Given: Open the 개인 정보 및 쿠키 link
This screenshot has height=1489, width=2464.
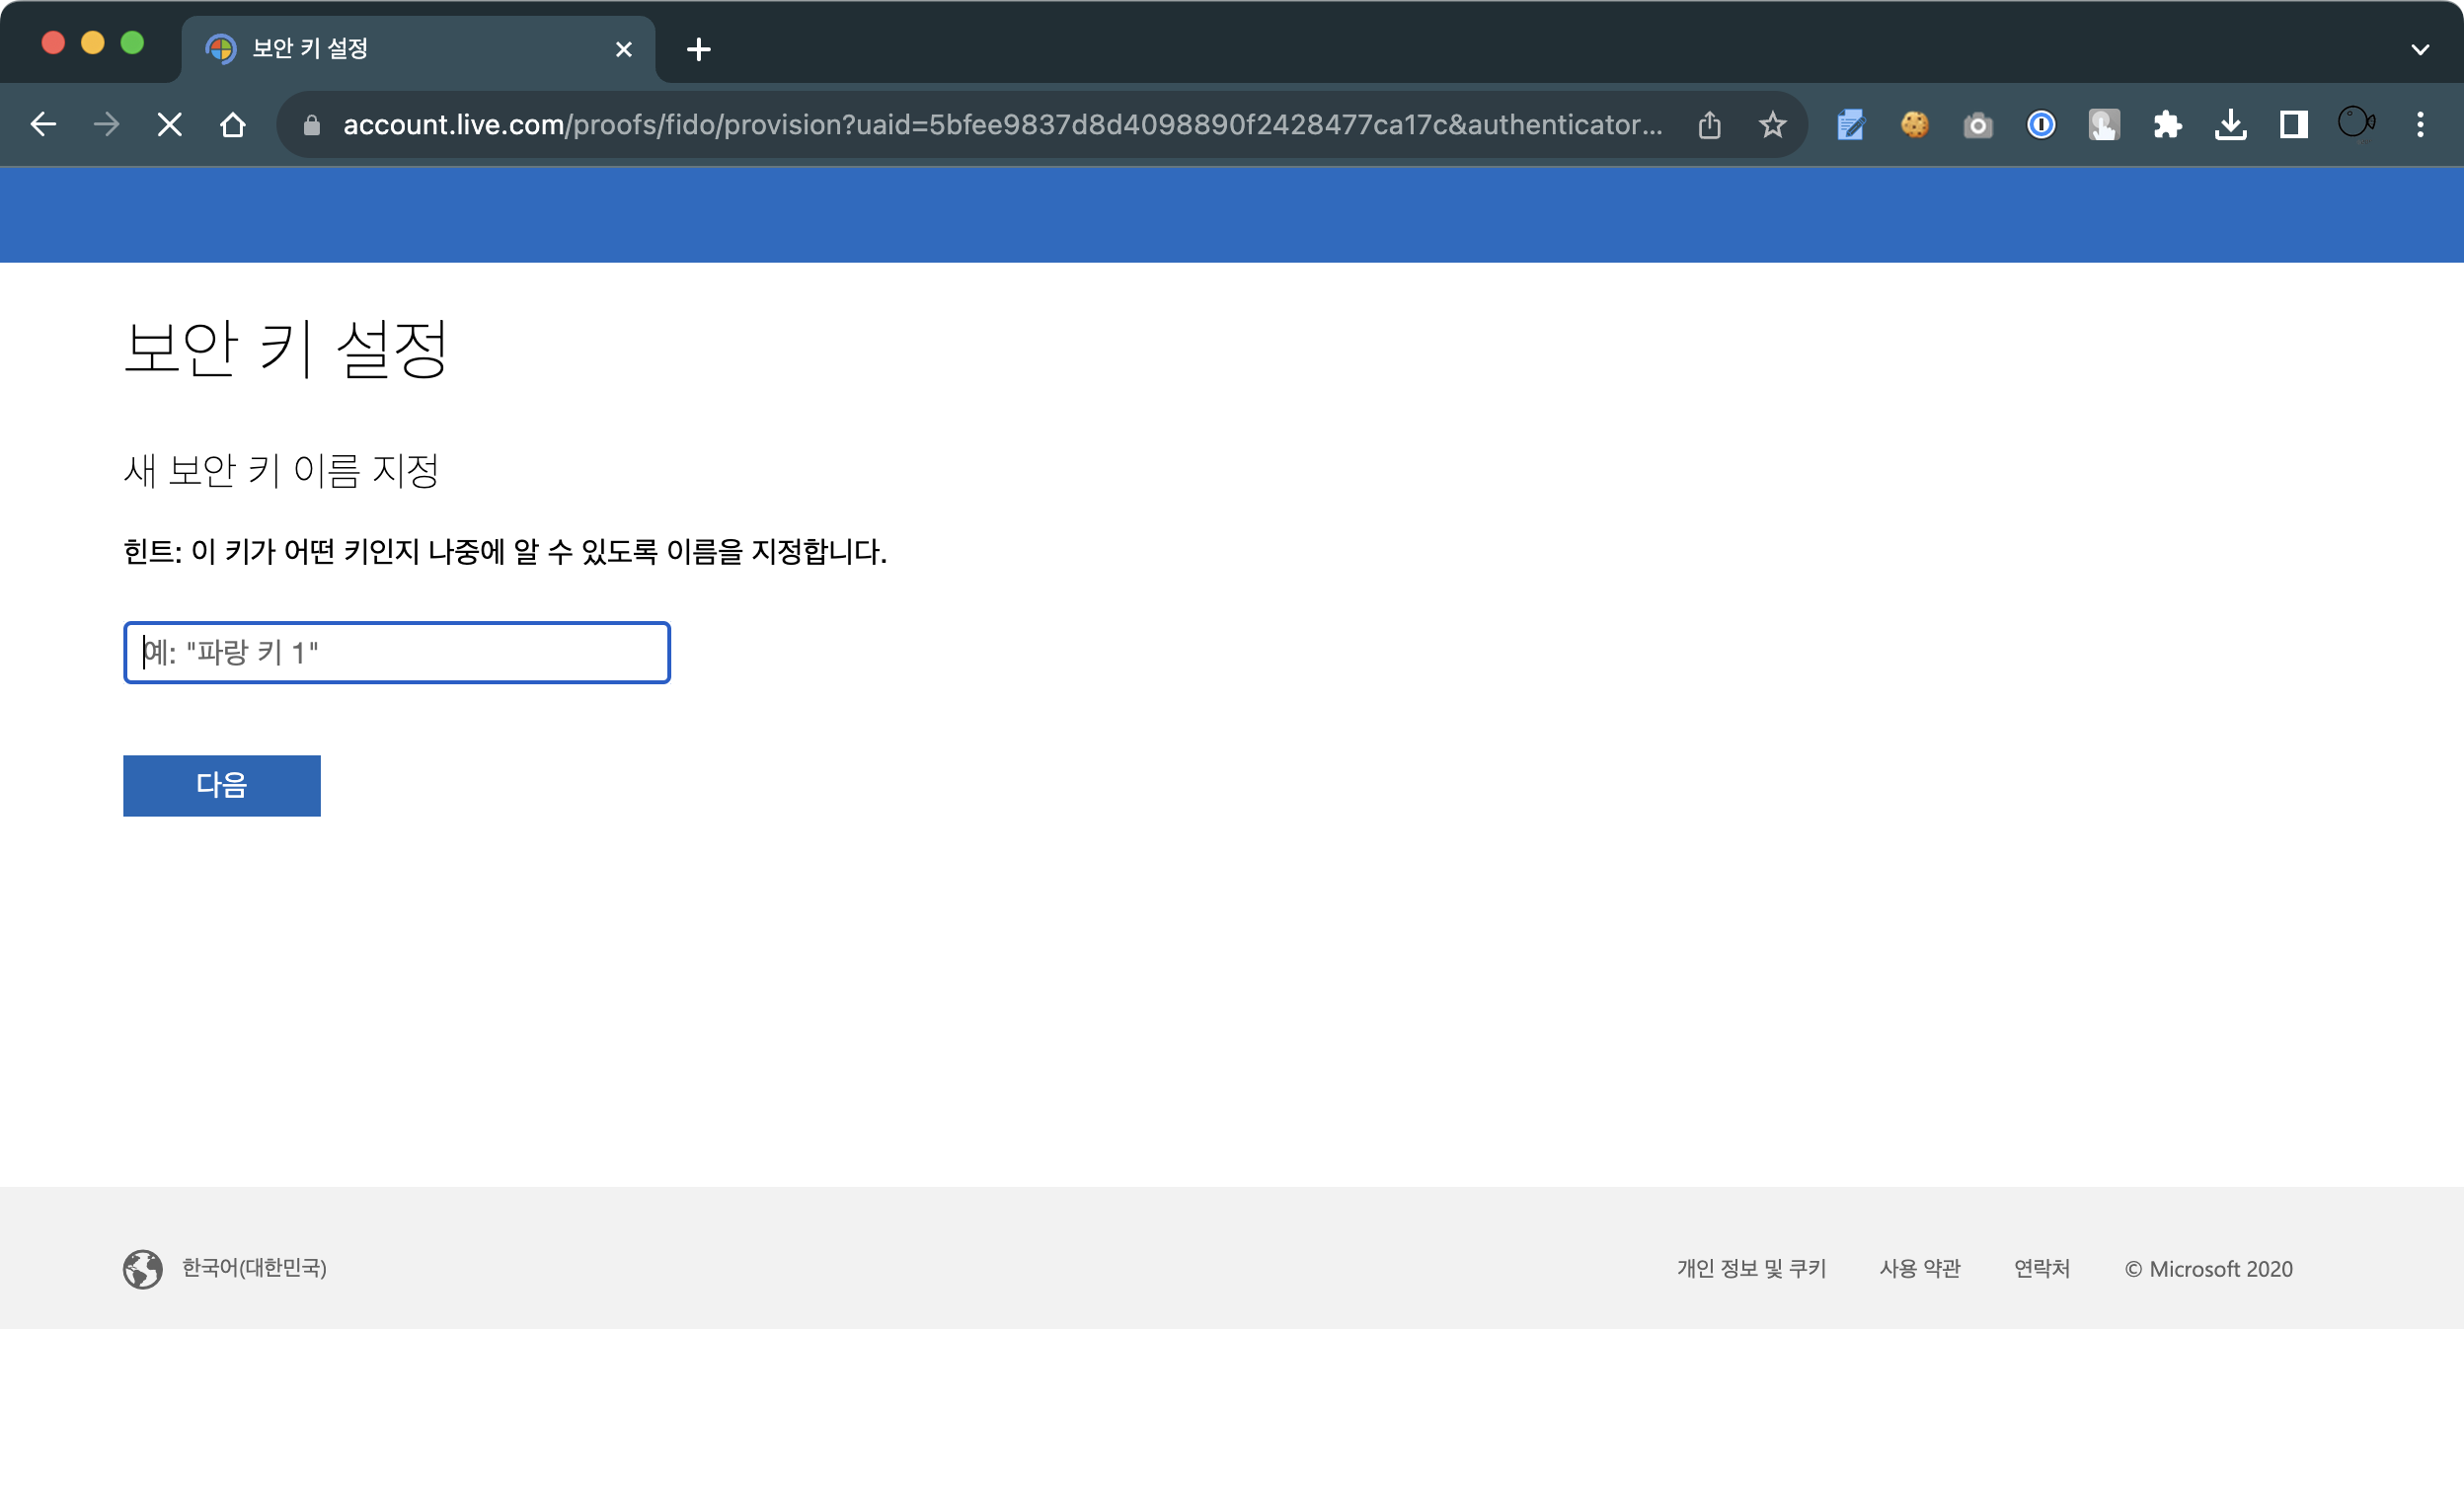Looking at the screenshot, I should click(x=1751, y=1268).
